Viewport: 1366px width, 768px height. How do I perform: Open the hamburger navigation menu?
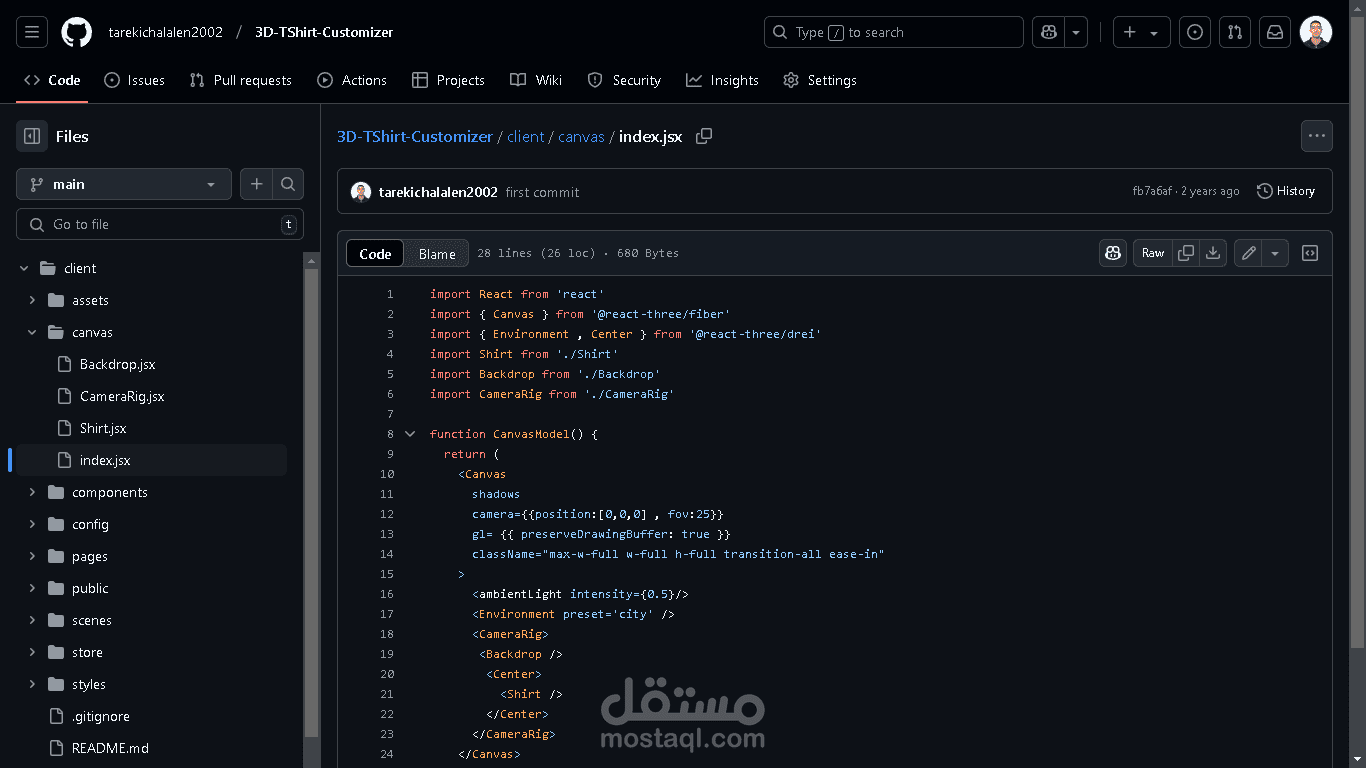(32, 32)
